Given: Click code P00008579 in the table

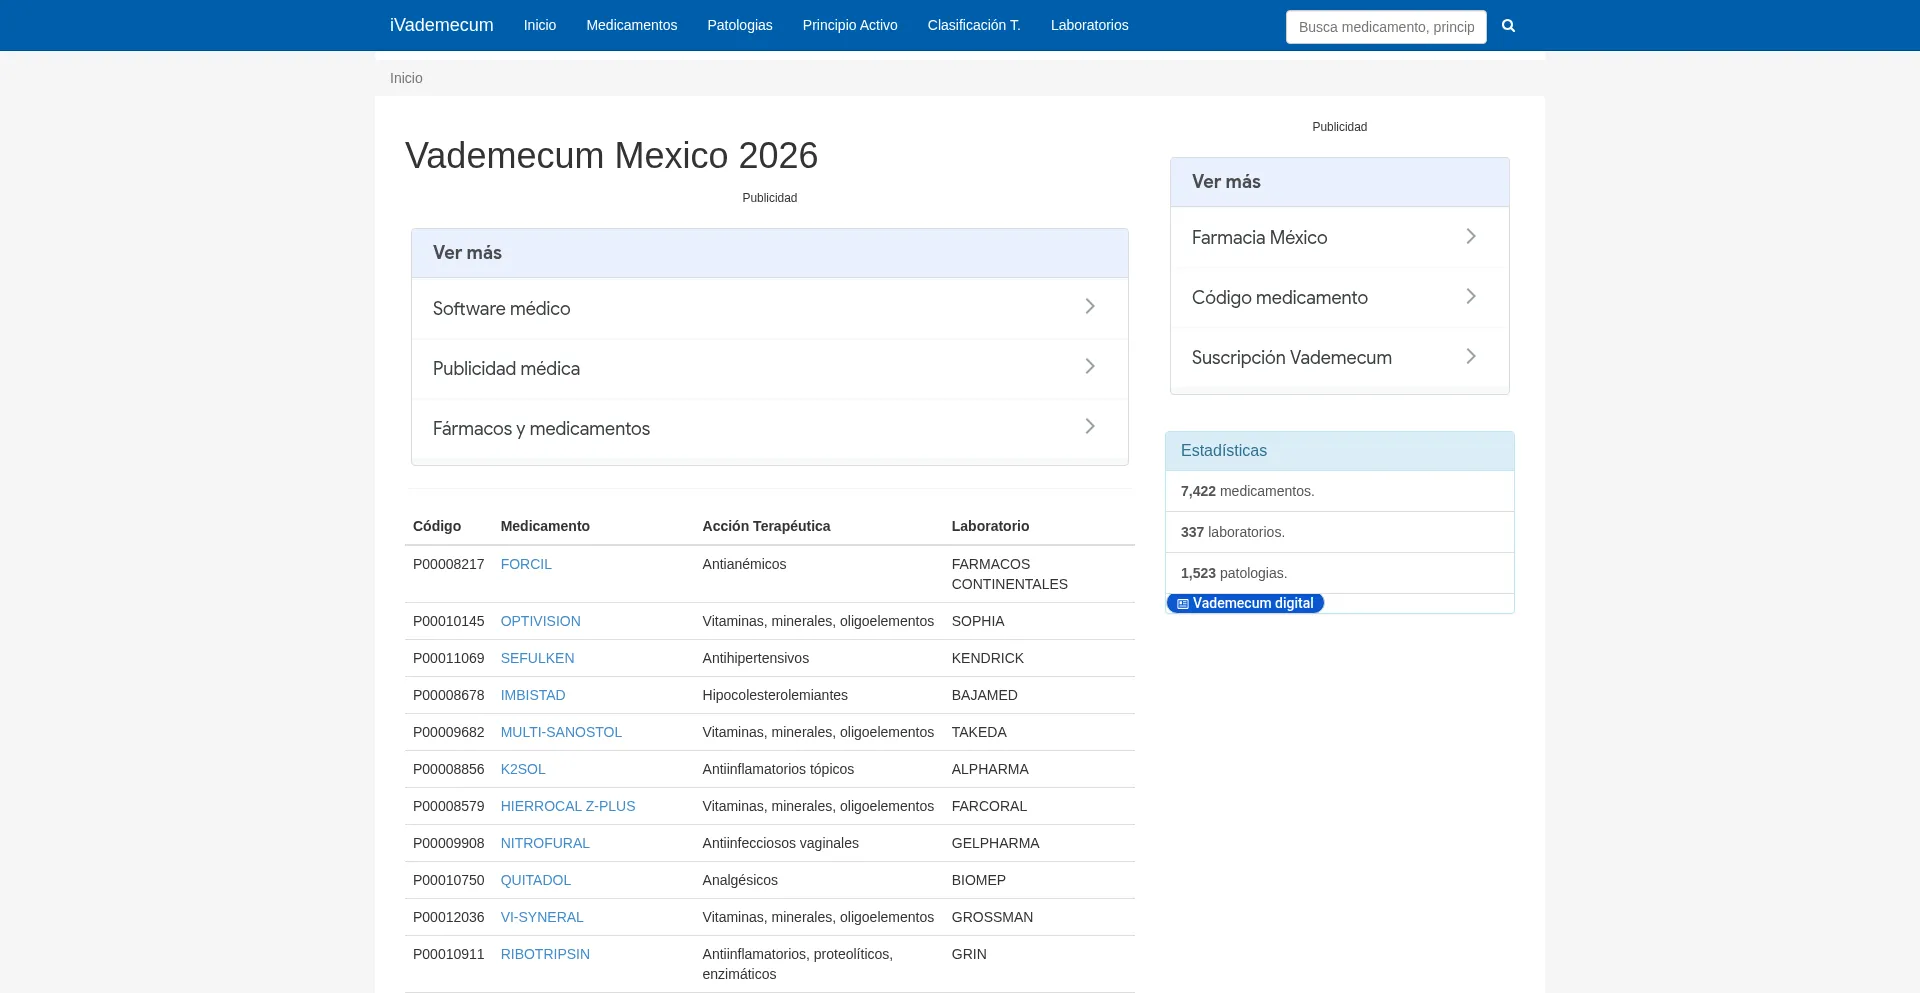Looking at the screenshot, I should [448, 806].
